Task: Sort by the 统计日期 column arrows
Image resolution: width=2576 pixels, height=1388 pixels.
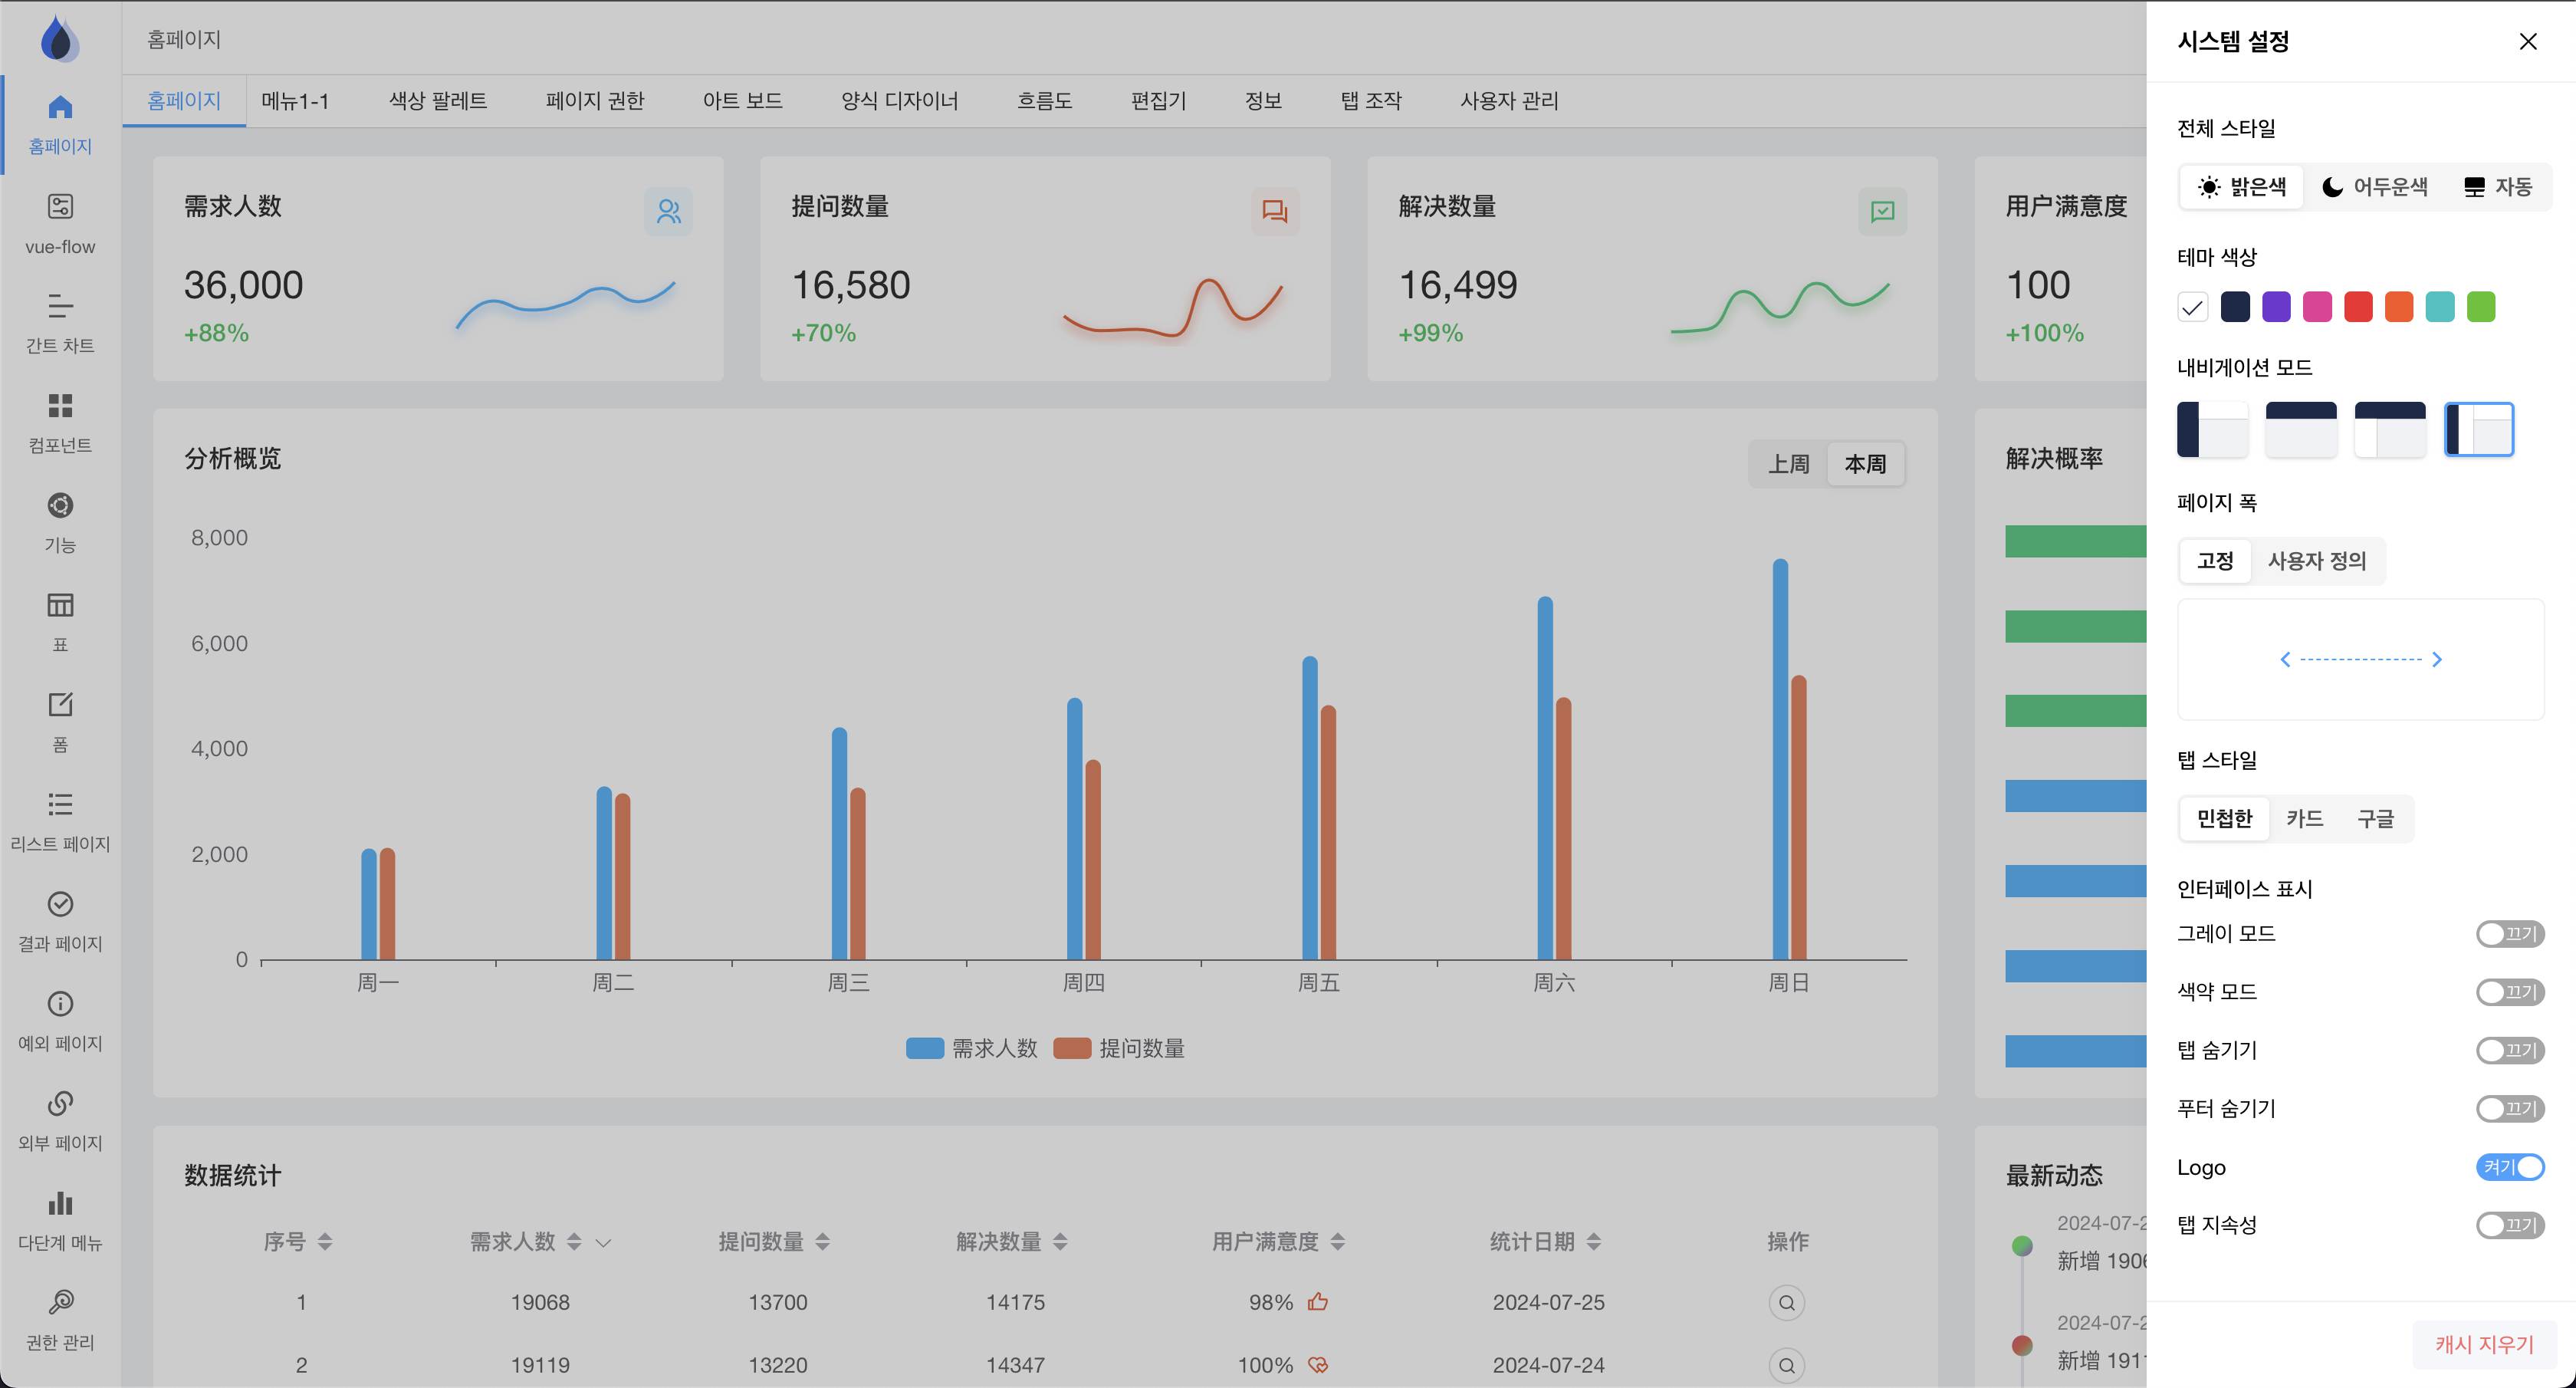Action: [1594, 1242]
